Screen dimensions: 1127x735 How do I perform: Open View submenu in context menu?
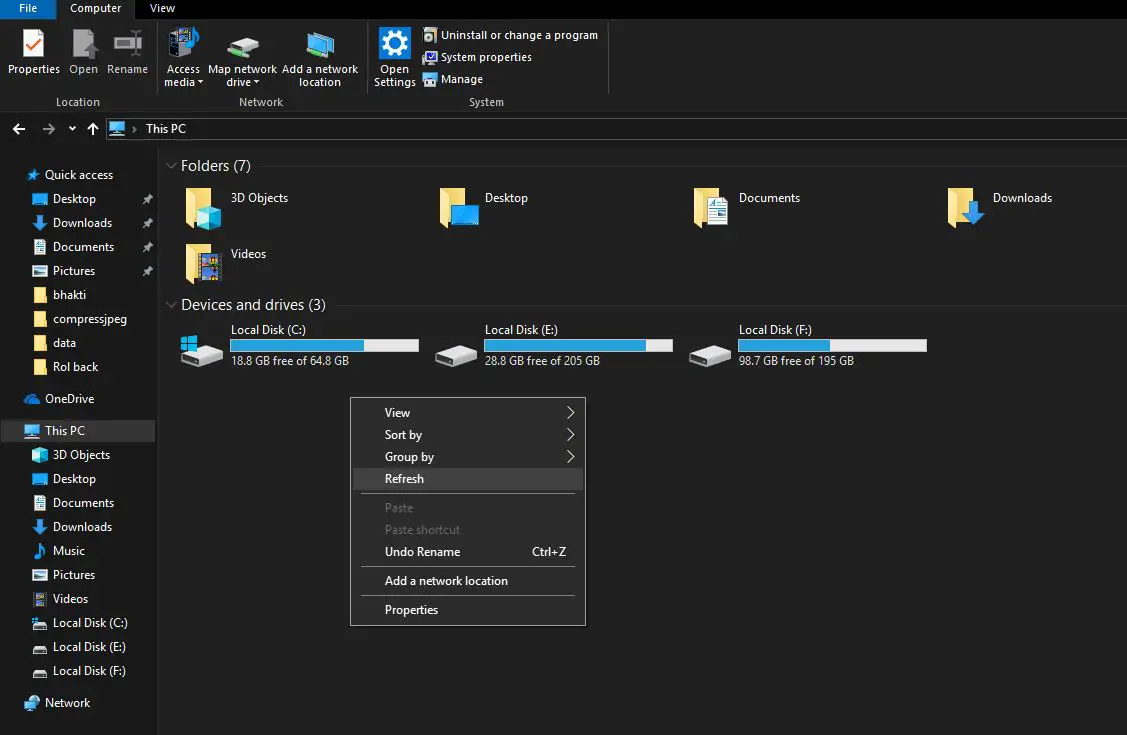click(468, 413)
